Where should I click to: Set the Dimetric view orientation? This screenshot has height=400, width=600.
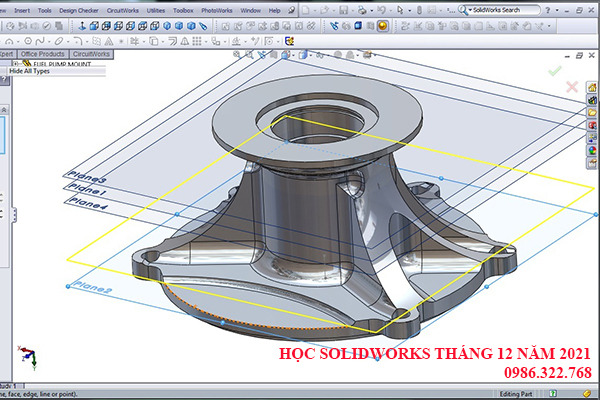pos(191,26)
